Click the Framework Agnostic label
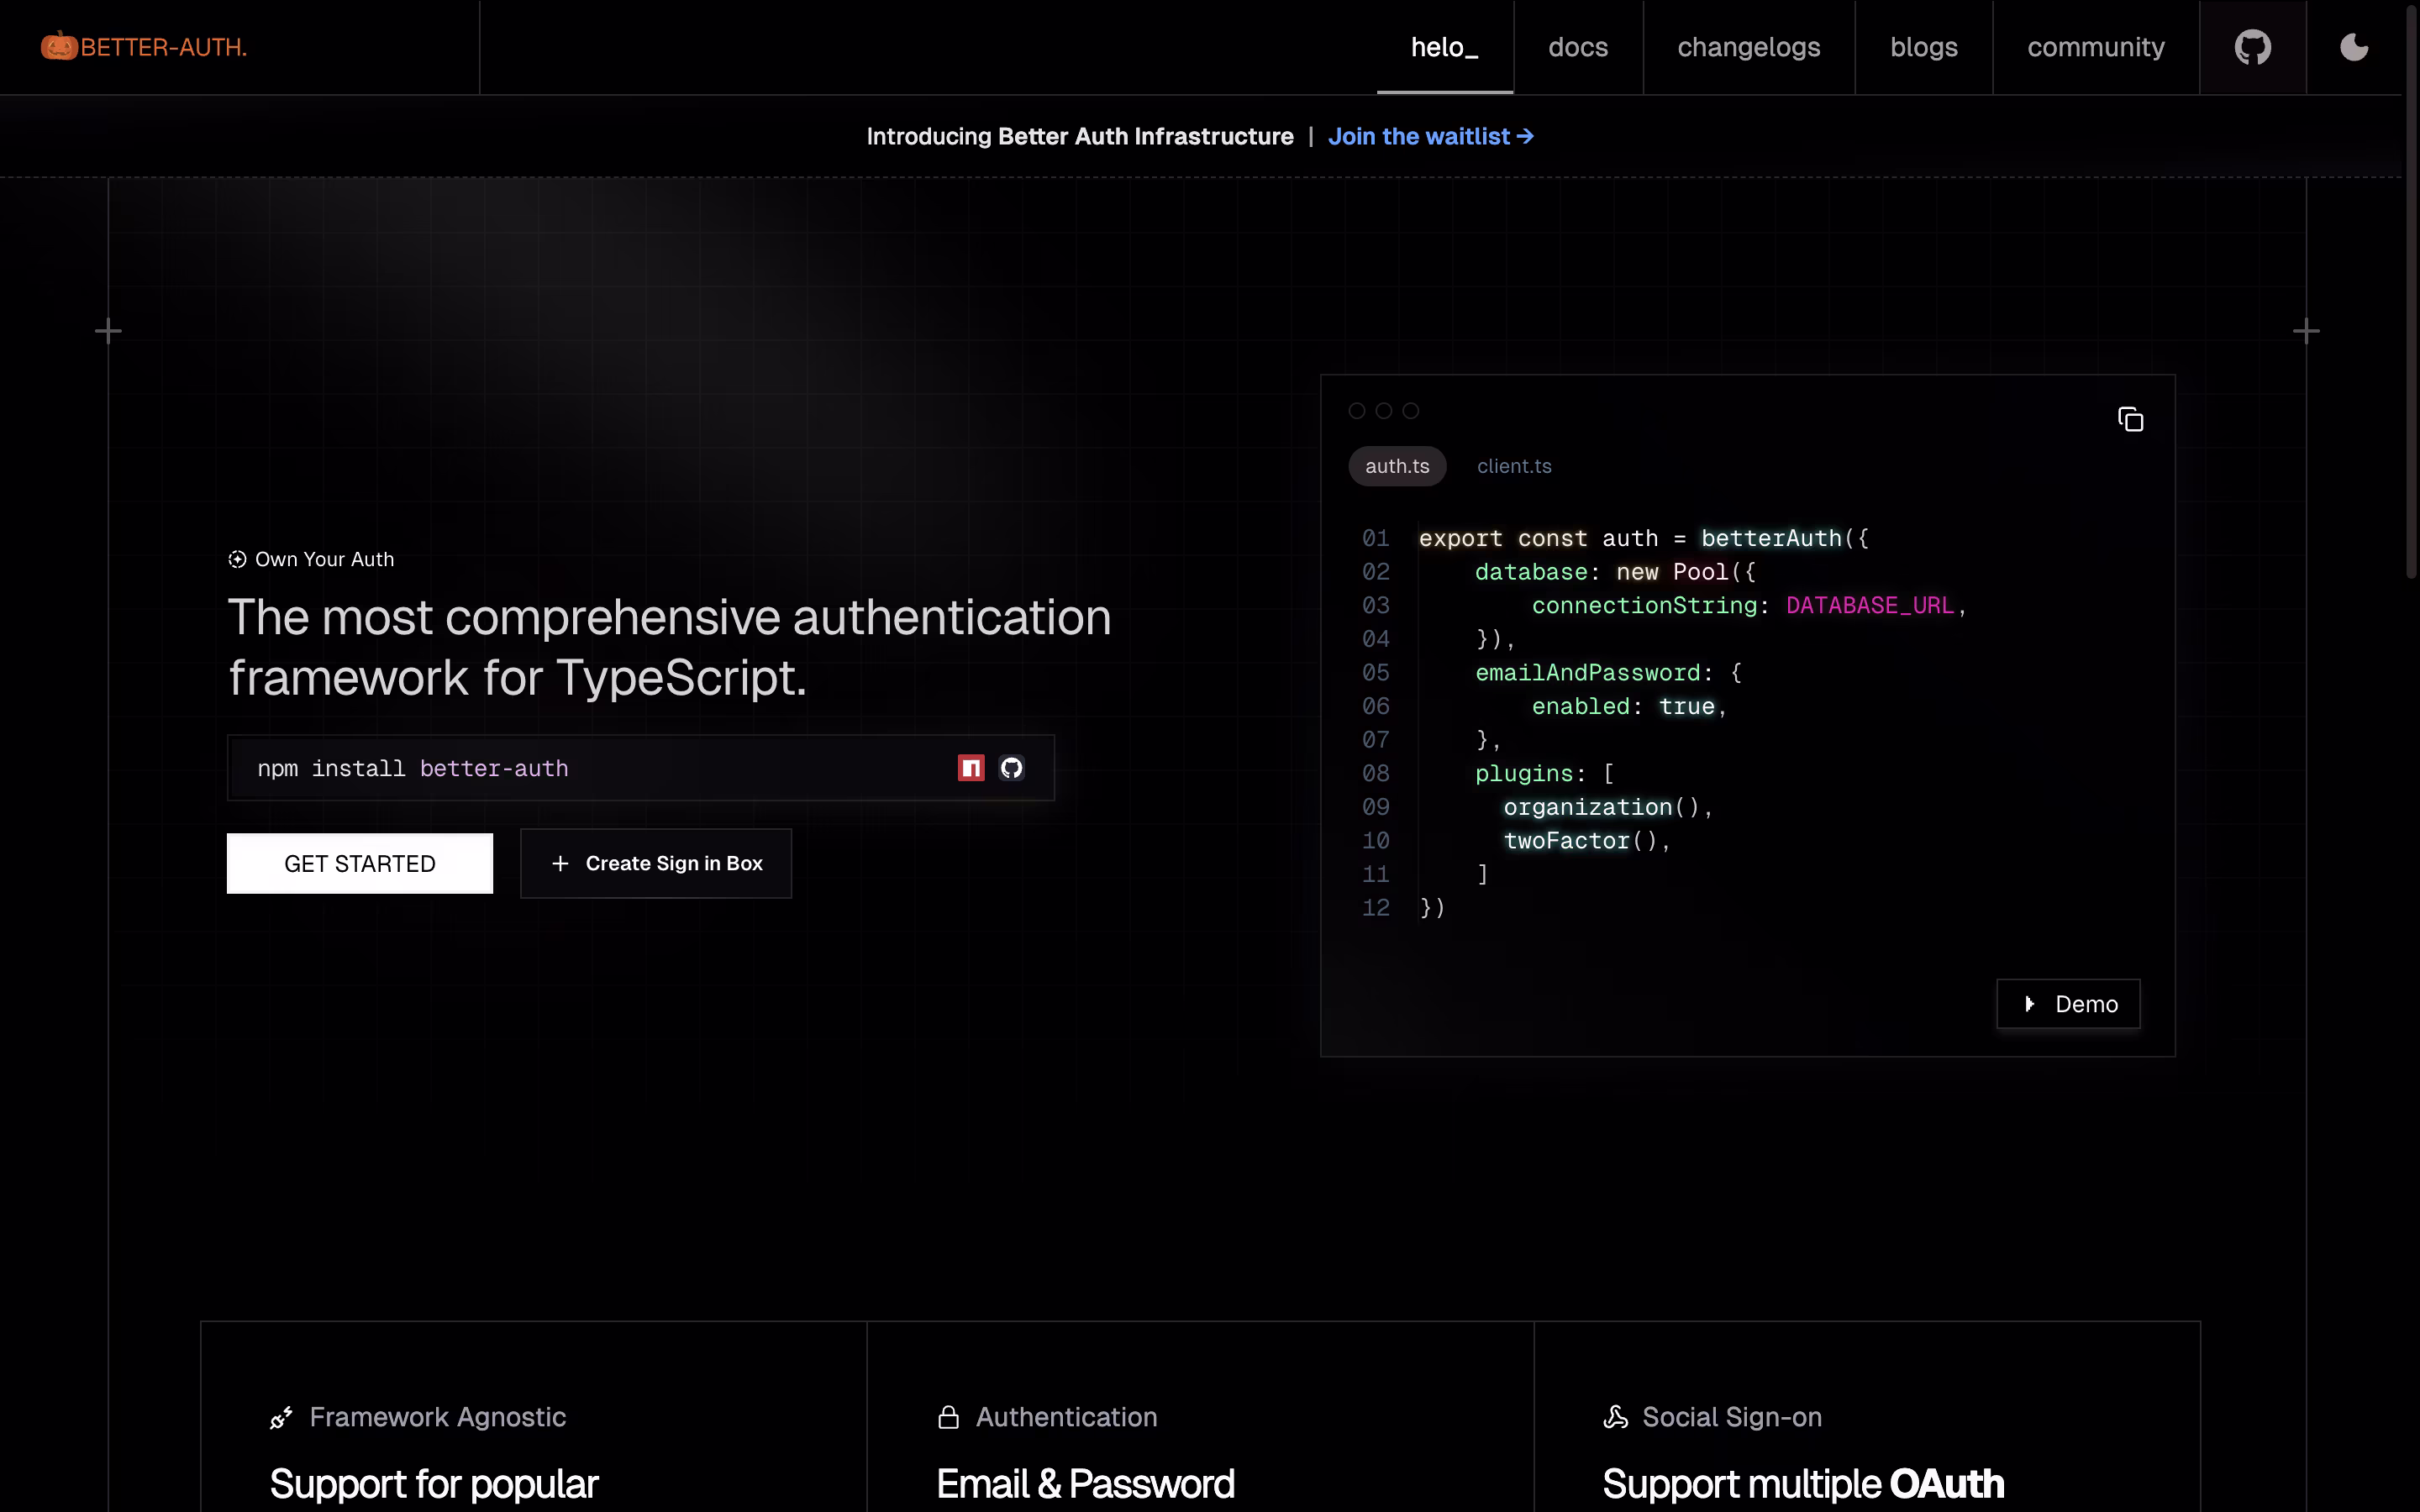This screenshot has width=2420, height=1512. coord(438,1417)
